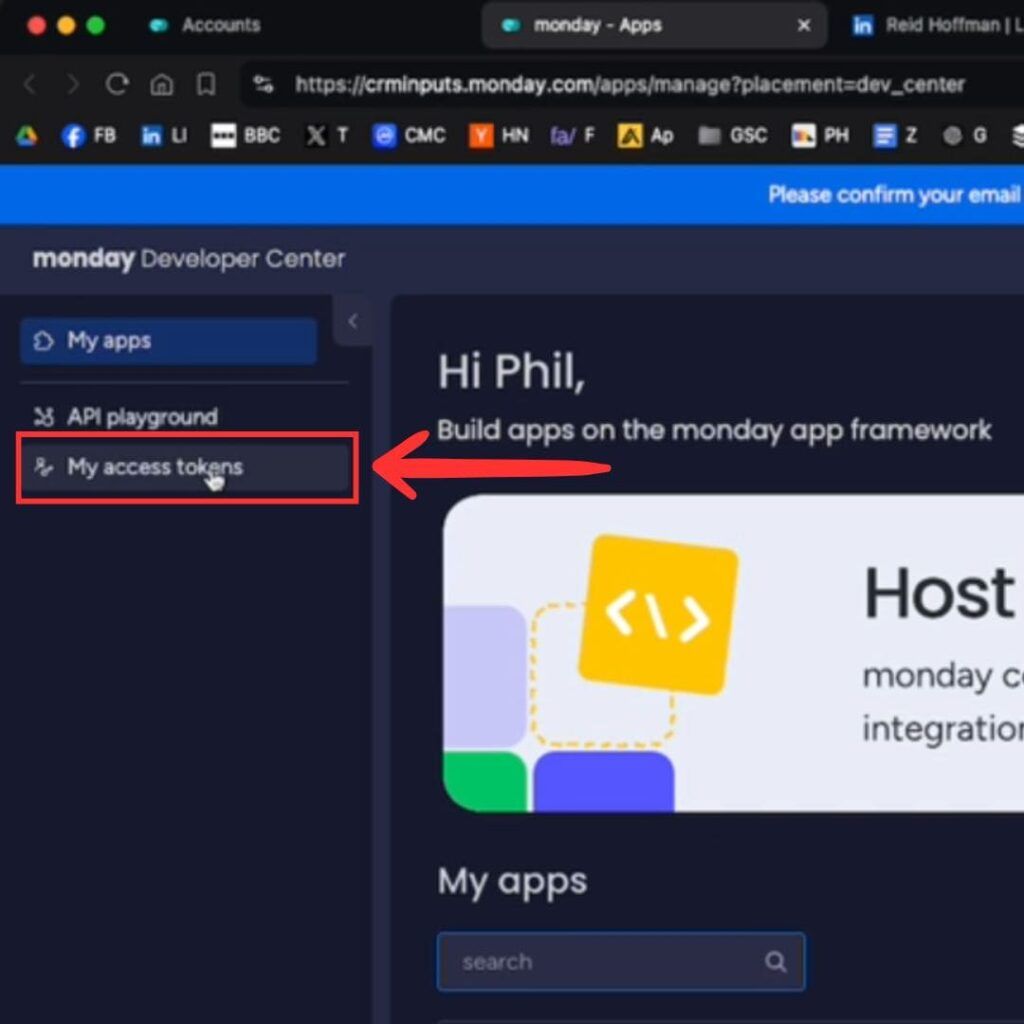Image resolution: width=1024 pixels, height=1024 pixels.
Task: Click the browser forward arrow
Action: (73, 84)
